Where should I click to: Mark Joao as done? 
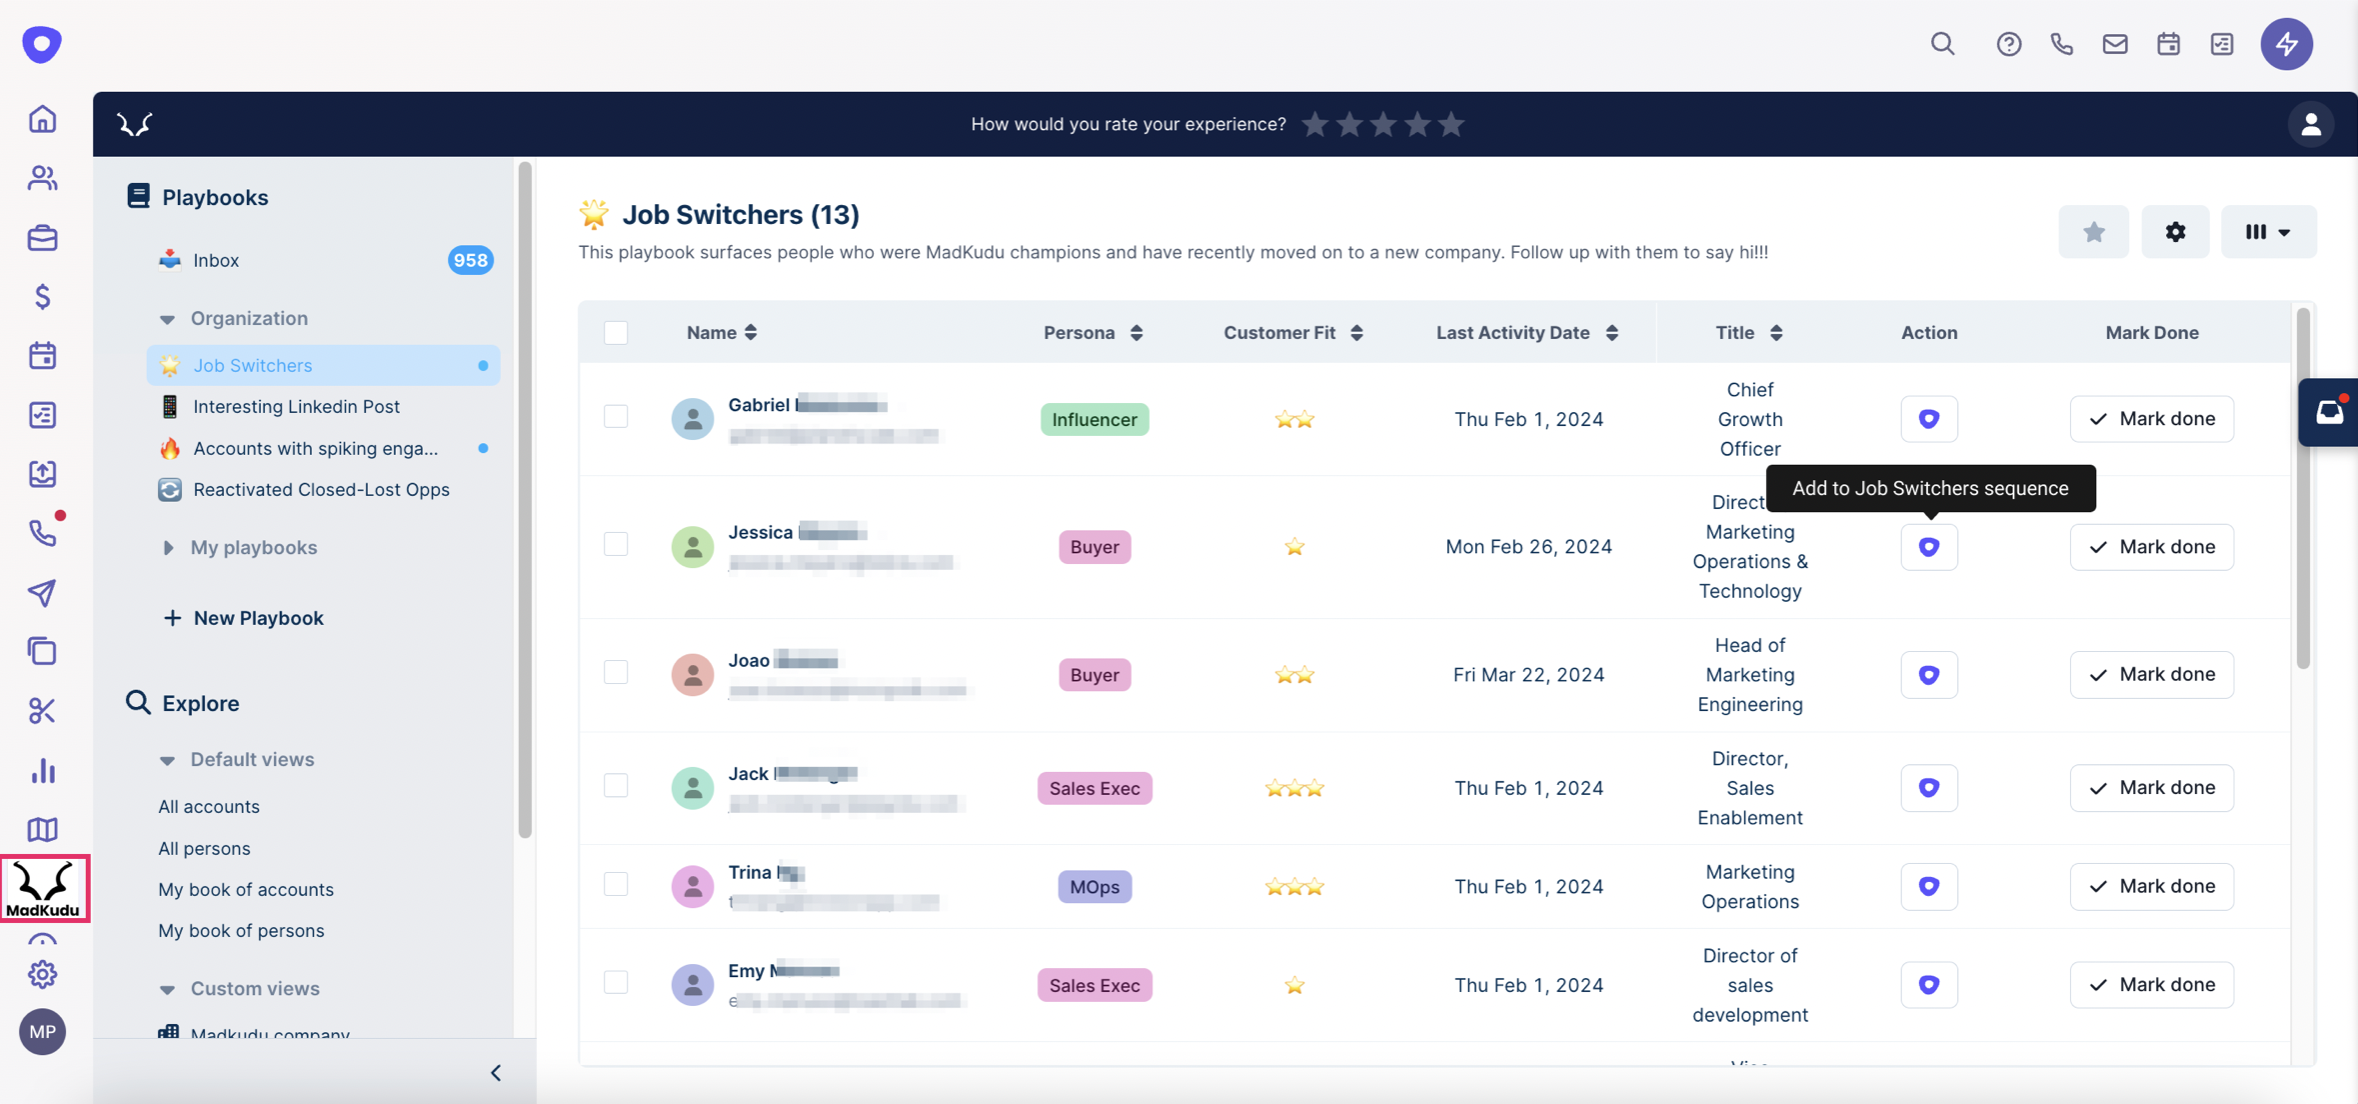[x=2151, y=674]
